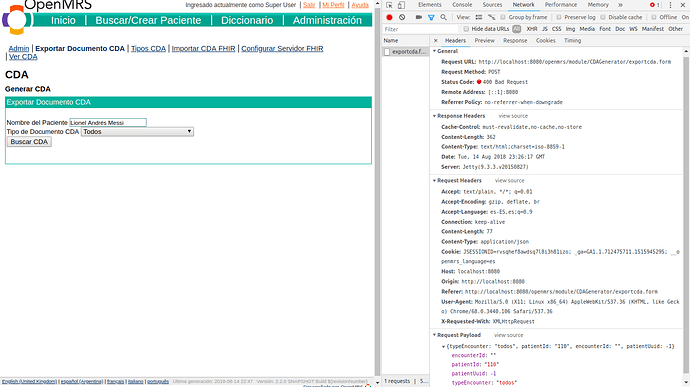
Task: Select exportcda.form request row
Action: click(x=405, y=52)
